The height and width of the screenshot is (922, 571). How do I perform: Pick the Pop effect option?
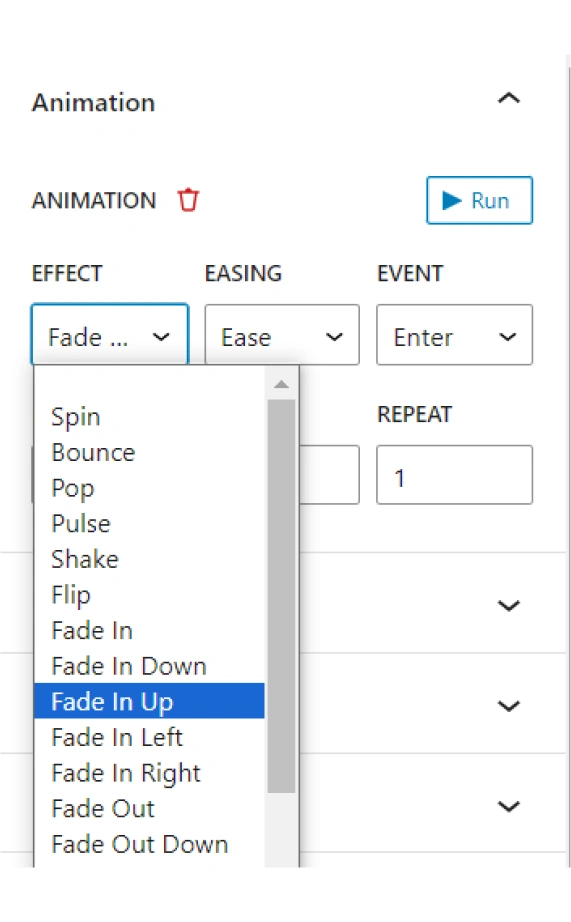point(149,488)
